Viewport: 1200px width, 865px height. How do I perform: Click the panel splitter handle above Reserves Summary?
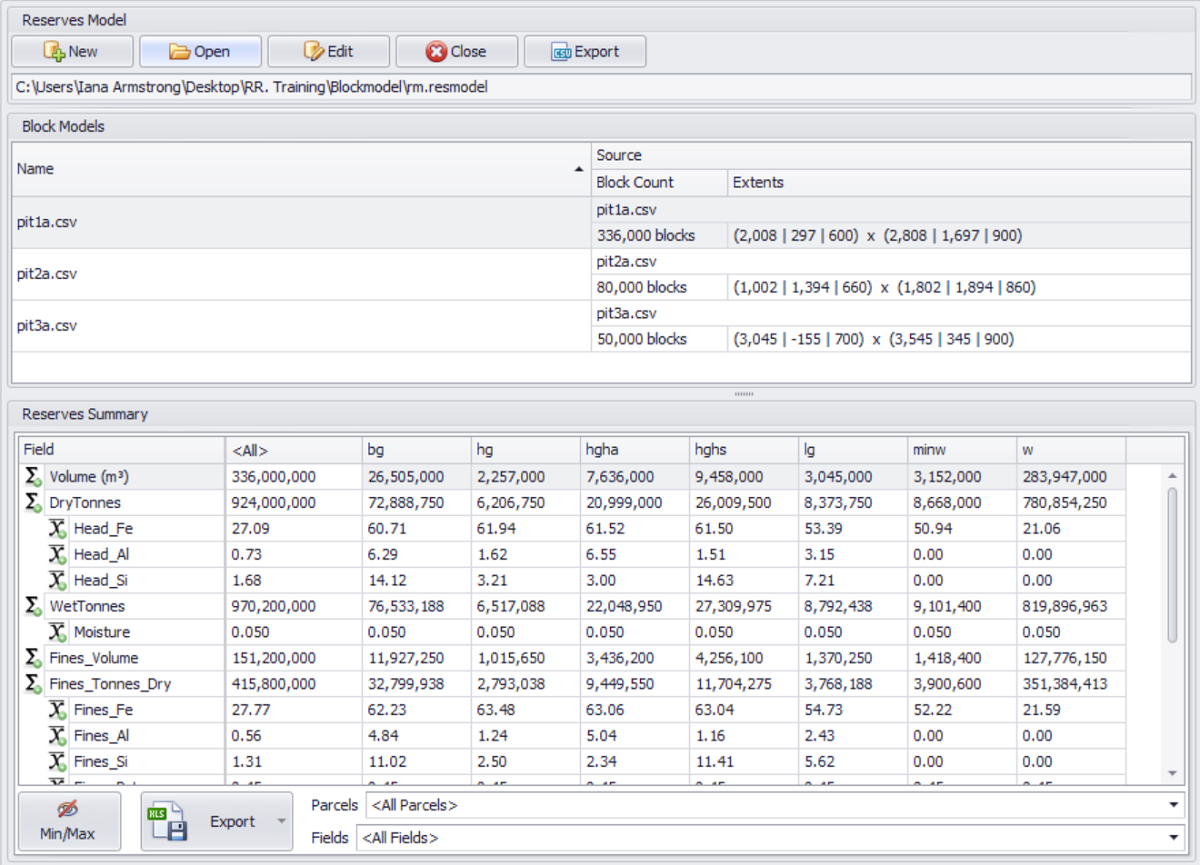tap(744, 394)
